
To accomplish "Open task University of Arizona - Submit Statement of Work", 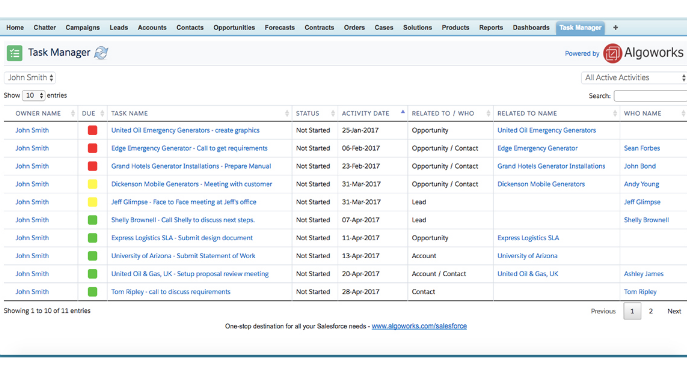I will pos(183,256).
